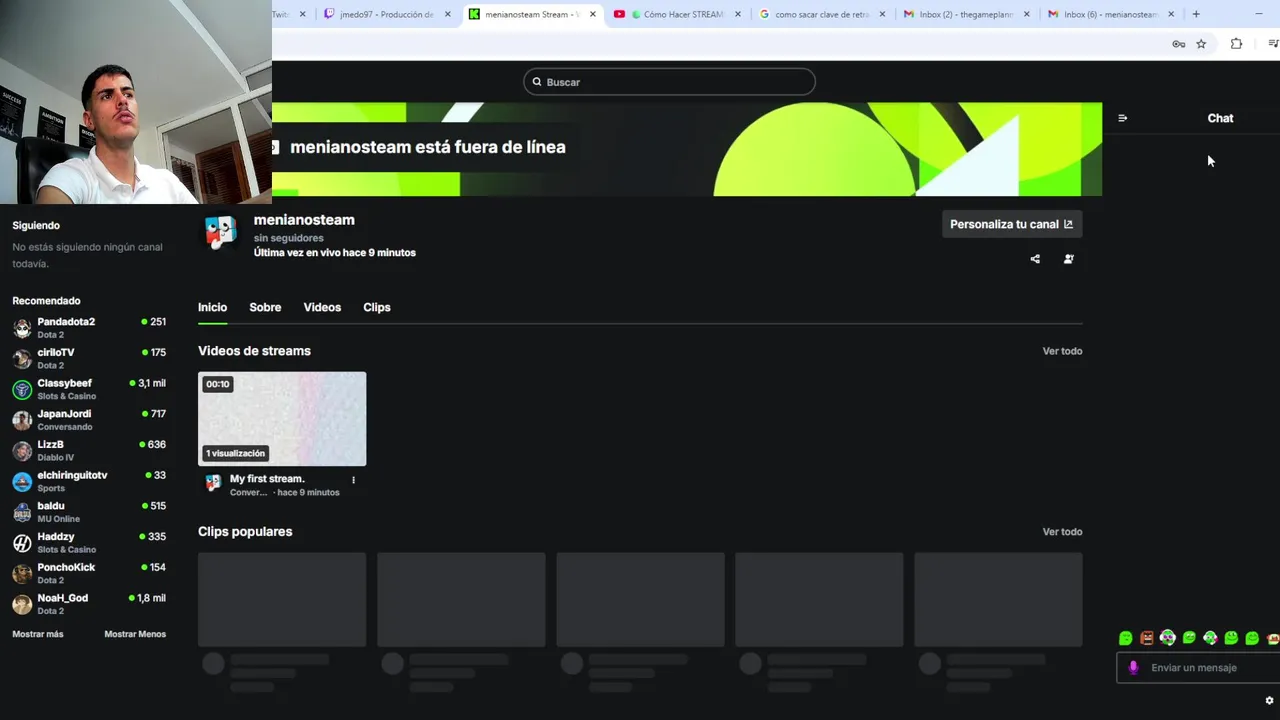The image size is (1280, 720).
Task: Switch to Inbox (6) menianosteam Gmail tab
Action: [1110, 14]
